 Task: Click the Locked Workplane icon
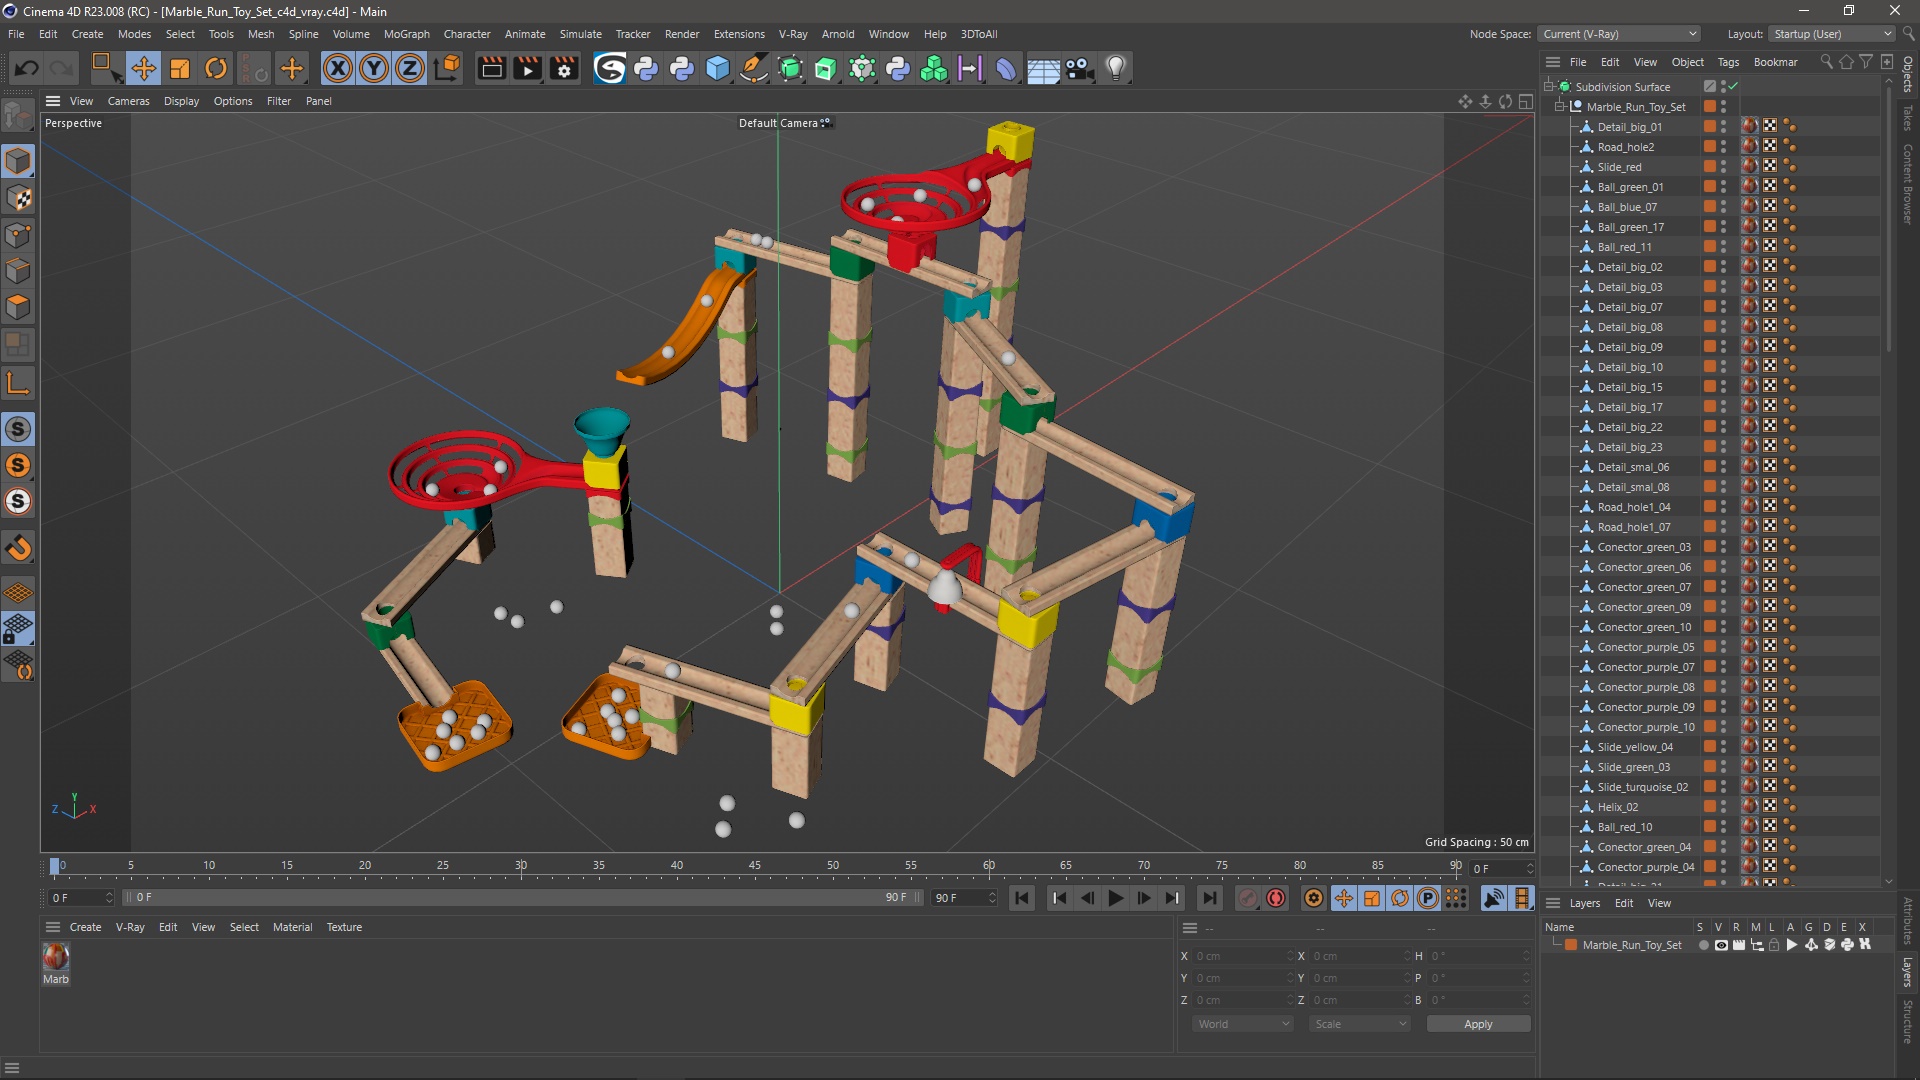pyautogui.click(x=18, y=629)
